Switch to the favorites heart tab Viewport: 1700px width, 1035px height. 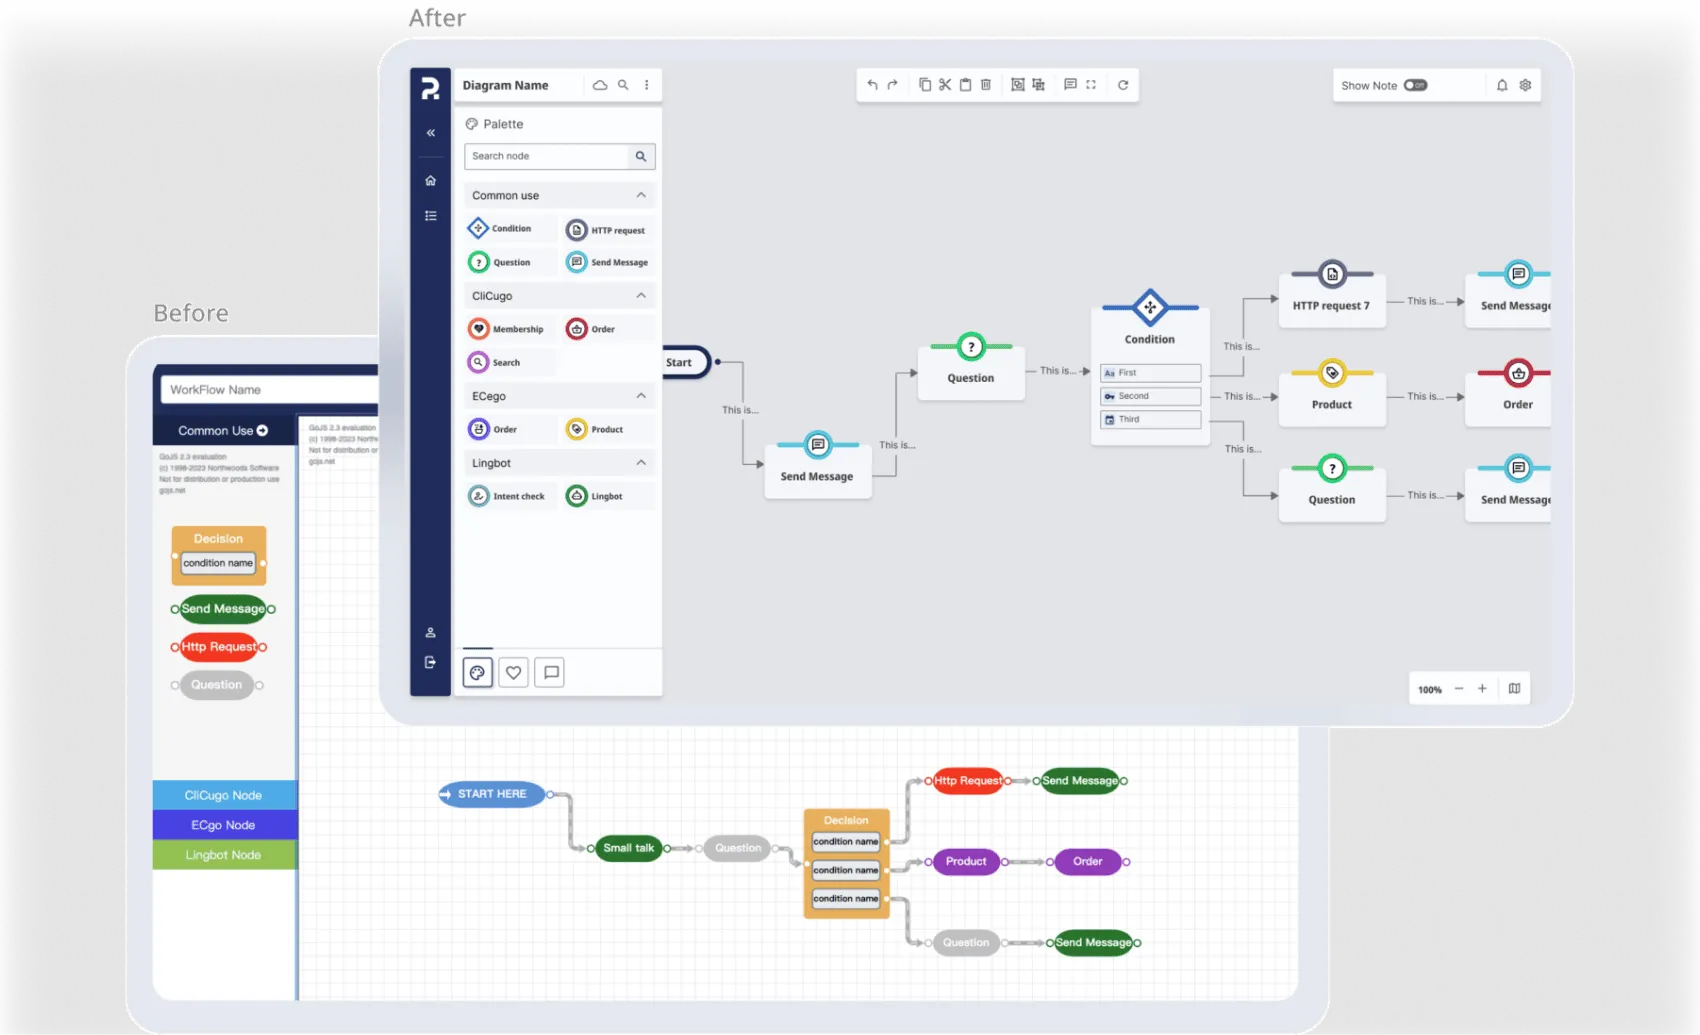tap(514, 673)
